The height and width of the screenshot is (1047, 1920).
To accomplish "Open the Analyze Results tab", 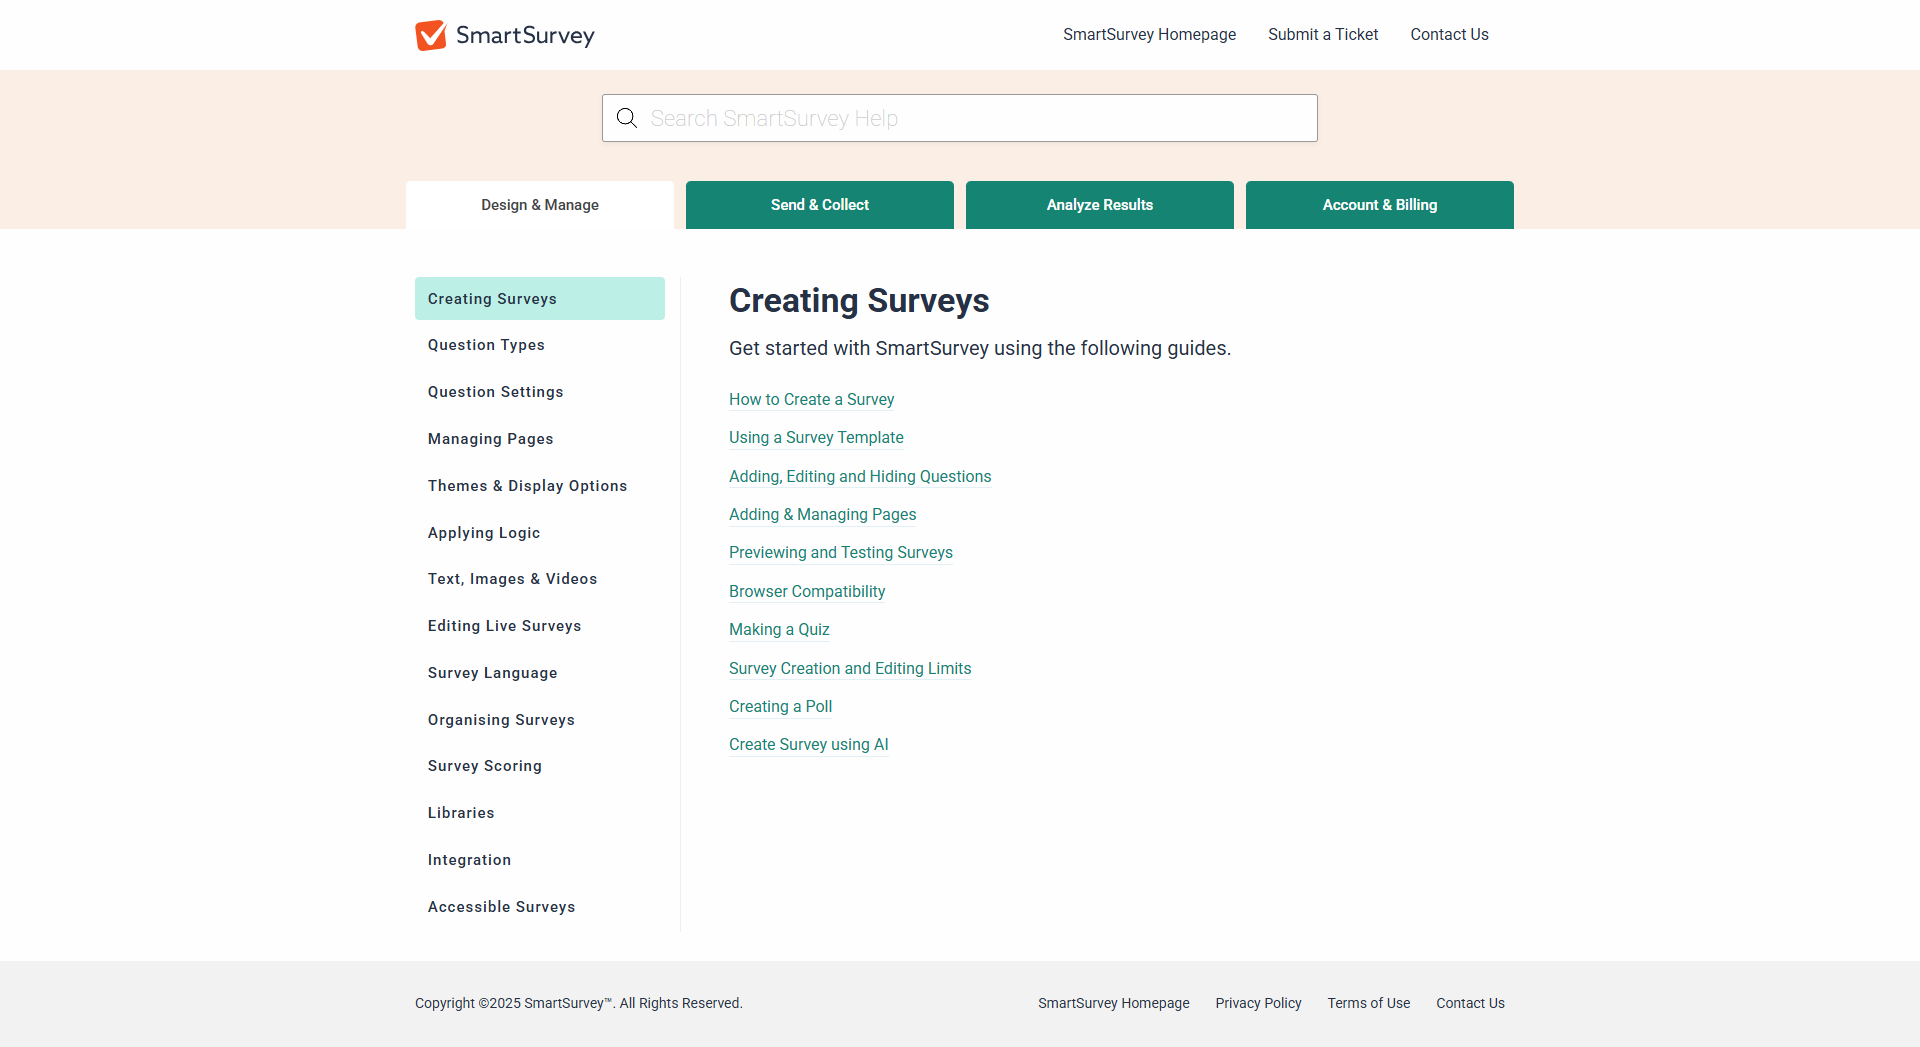I will pos(1099,205).
